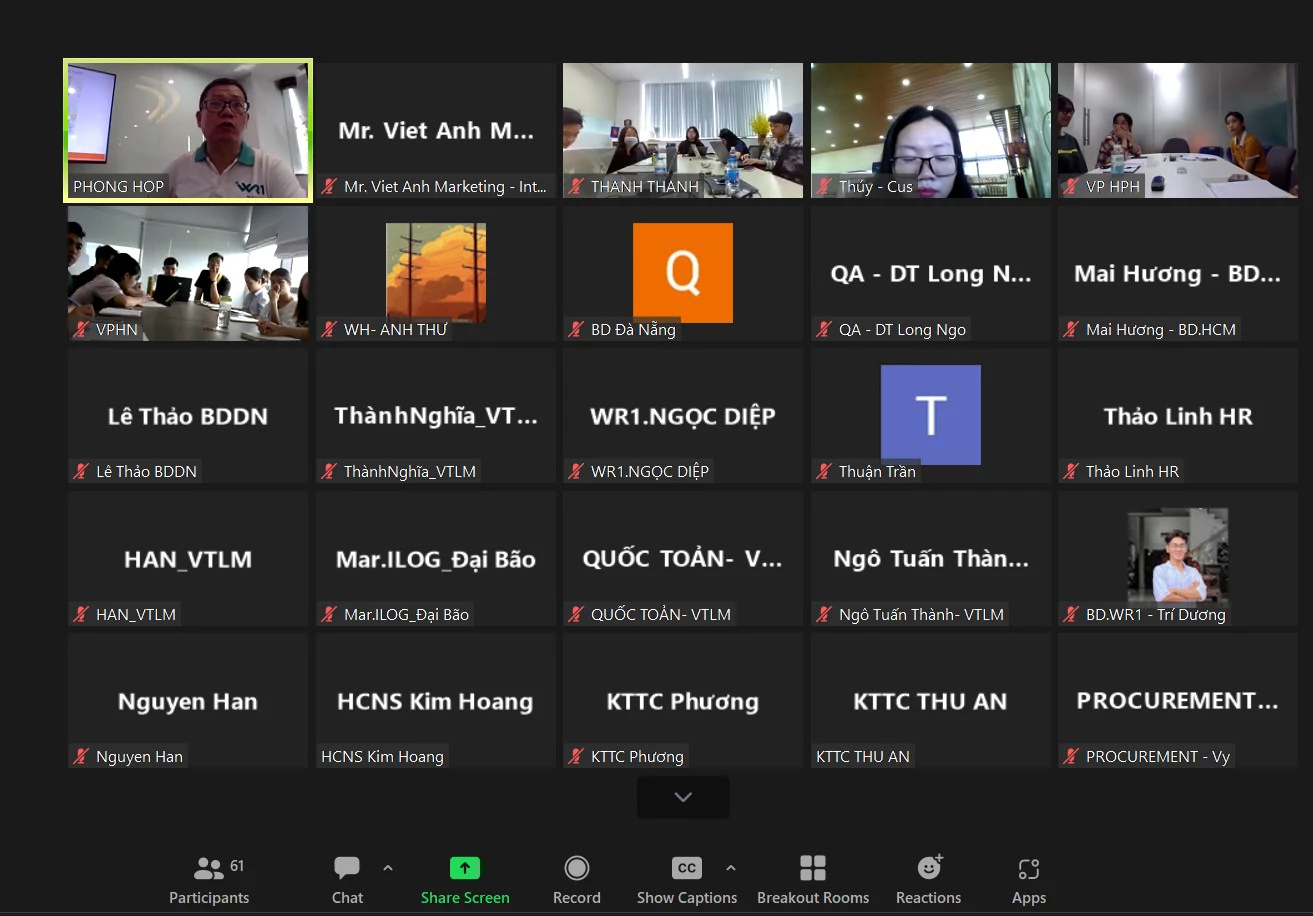Select the PHONG HOP active speaker video

pos(188,130)
